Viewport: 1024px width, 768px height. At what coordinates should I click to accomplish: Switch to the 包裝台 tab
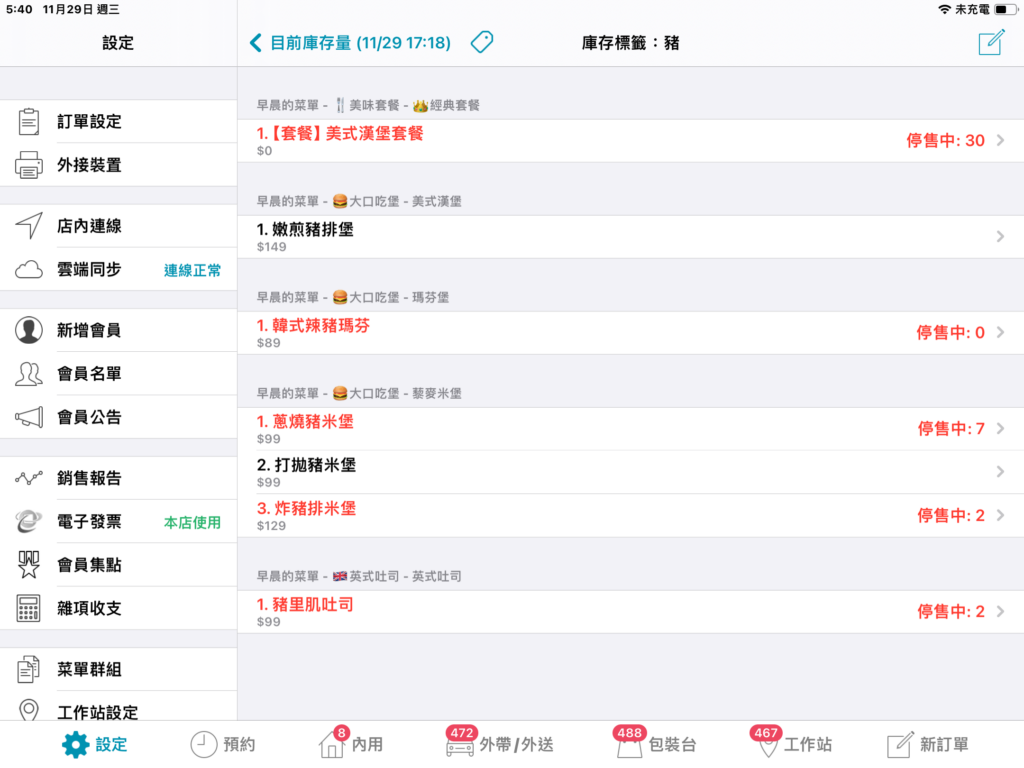click(655, 743)
